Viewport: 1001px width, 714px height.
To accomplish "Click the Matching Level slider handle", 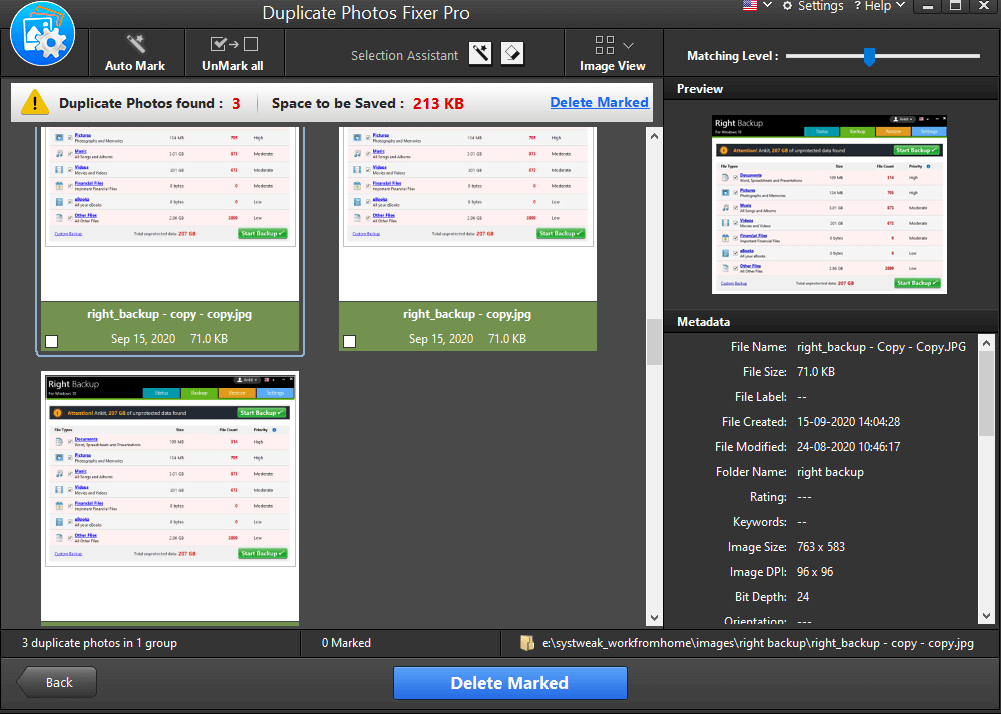I will [869, 56].
